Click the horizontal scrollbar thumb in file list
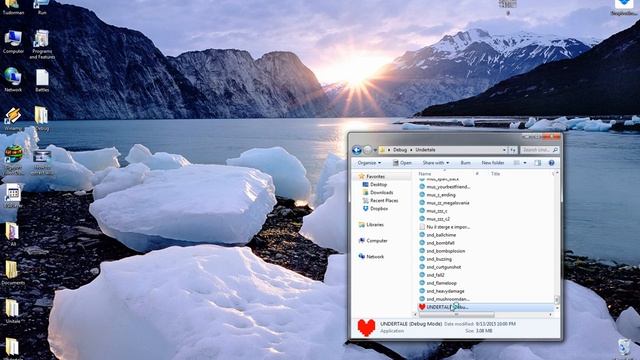640x360 pixels. click(x=456, y=314)
